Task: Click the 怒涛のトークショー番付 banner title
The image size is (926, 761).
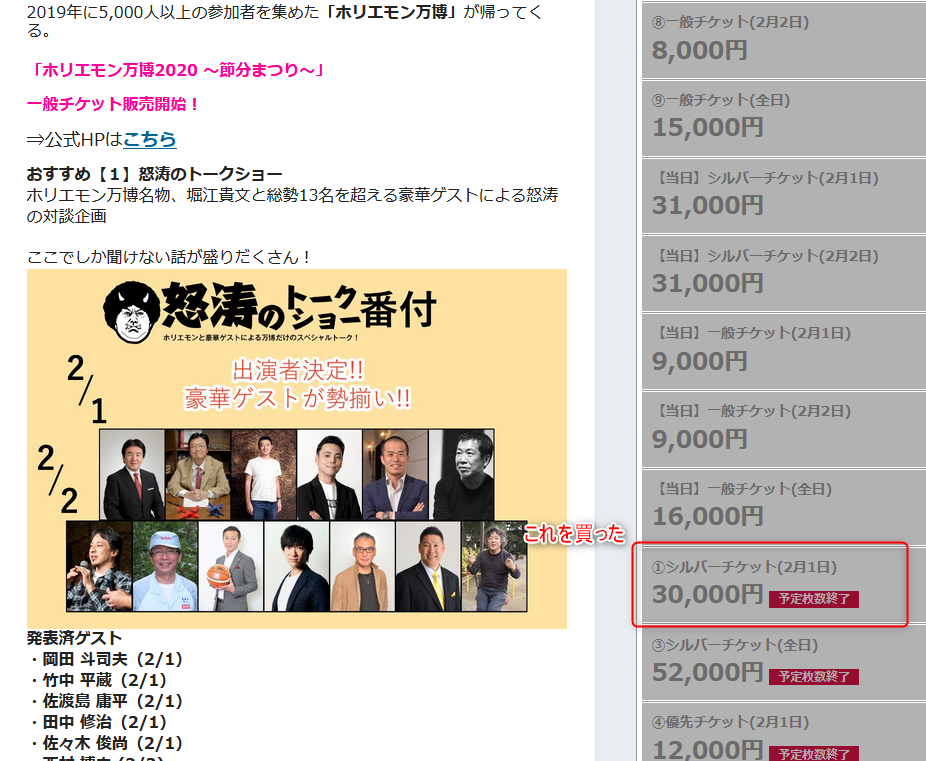Action: (x=298, y=309)
